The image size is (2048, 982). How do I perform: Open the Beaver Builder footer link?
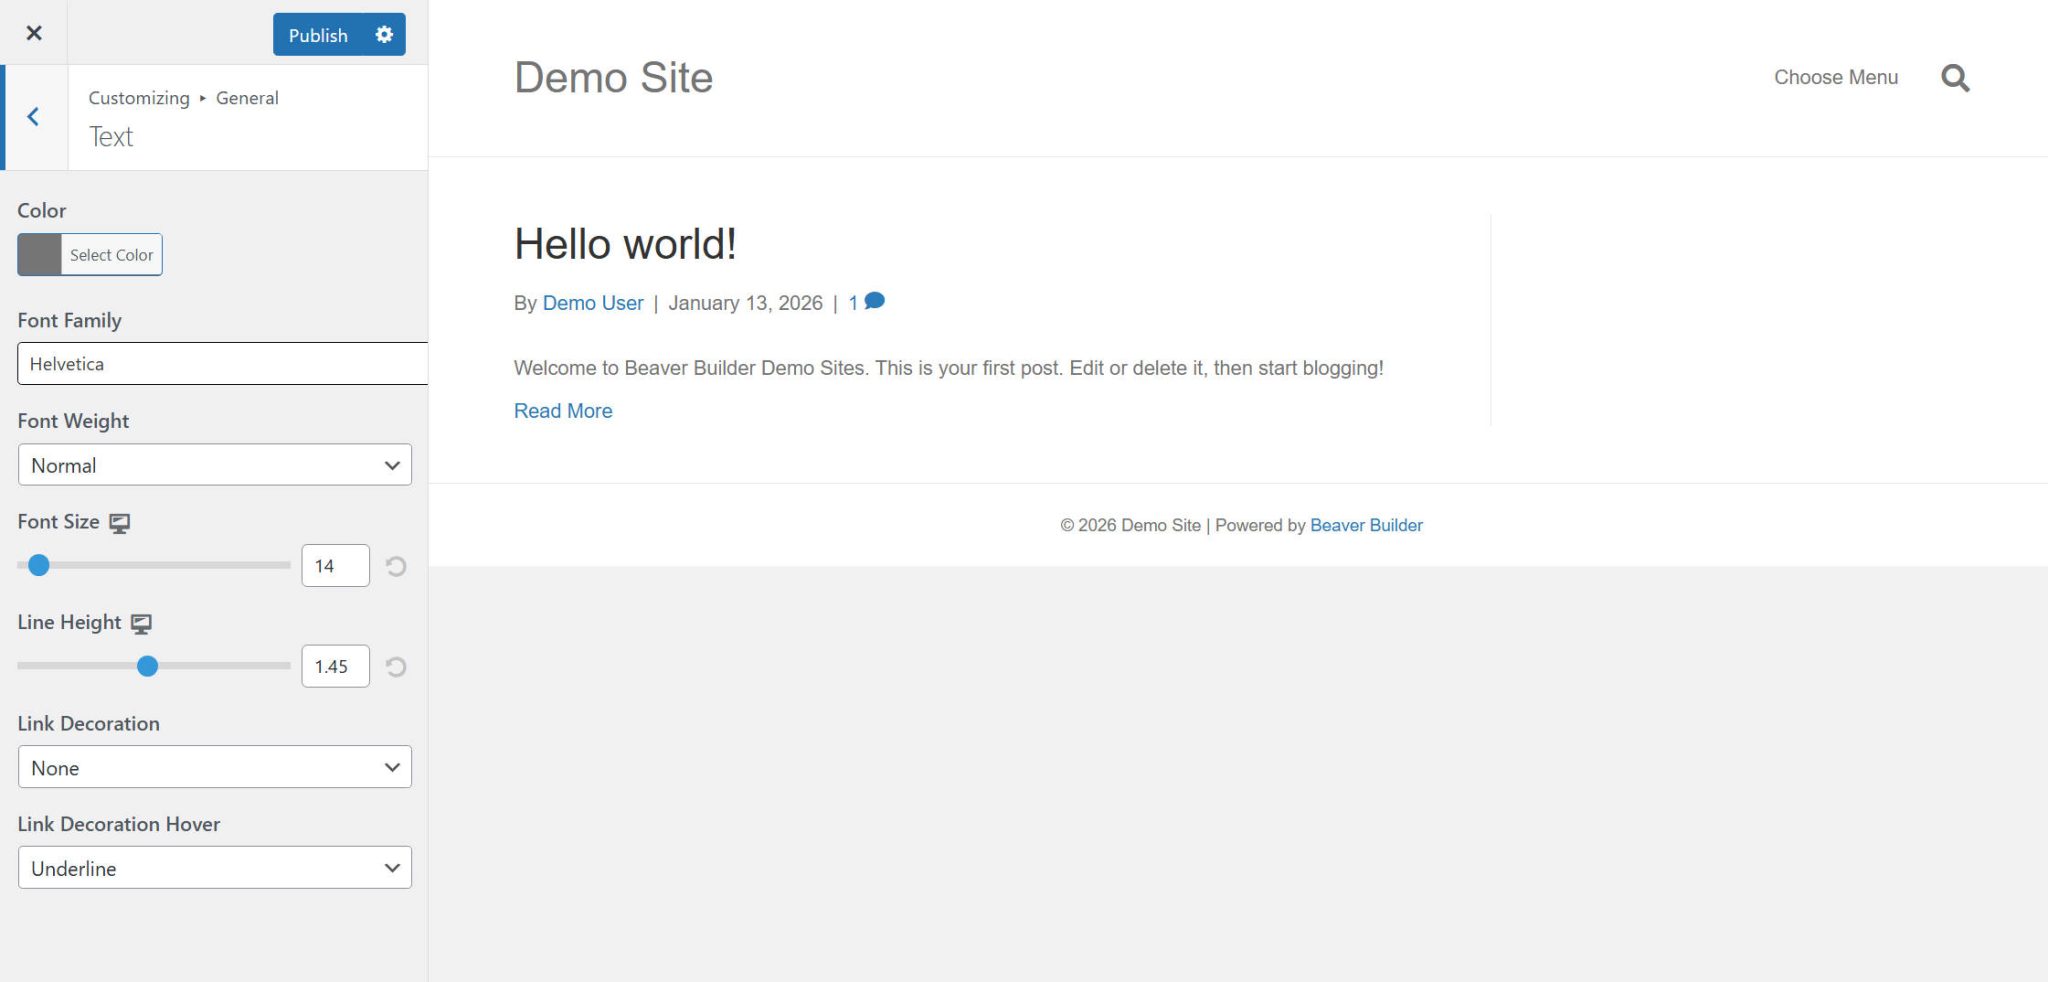click(x=1366, y=525)
